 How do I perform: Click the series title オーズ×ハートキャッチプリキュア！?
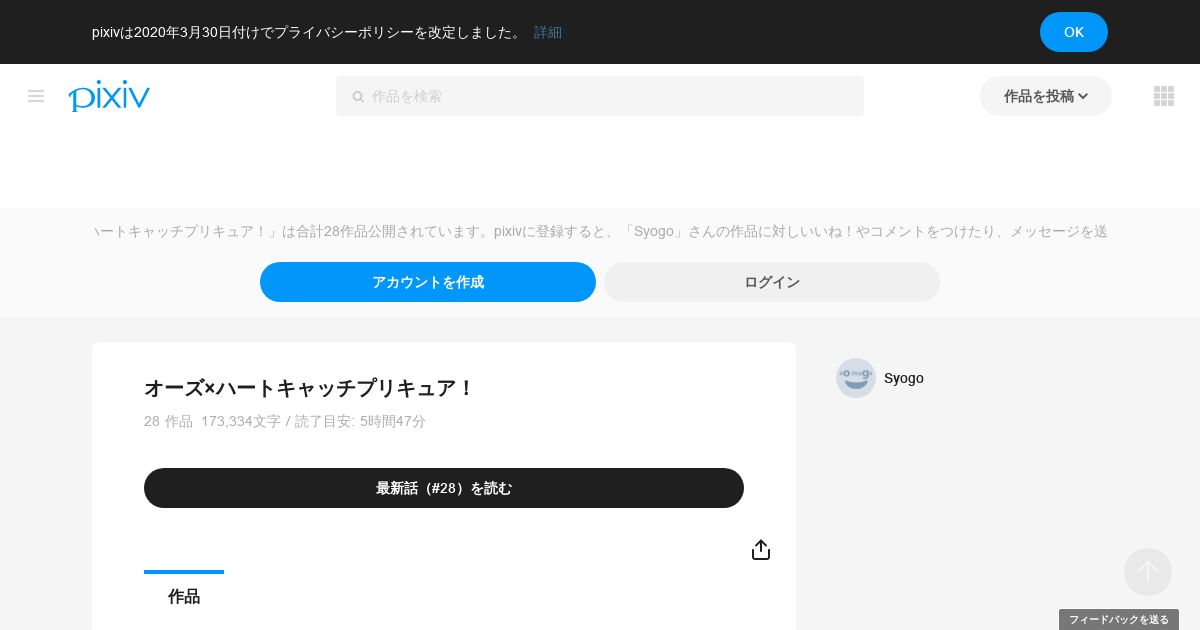tap(309, 388)
